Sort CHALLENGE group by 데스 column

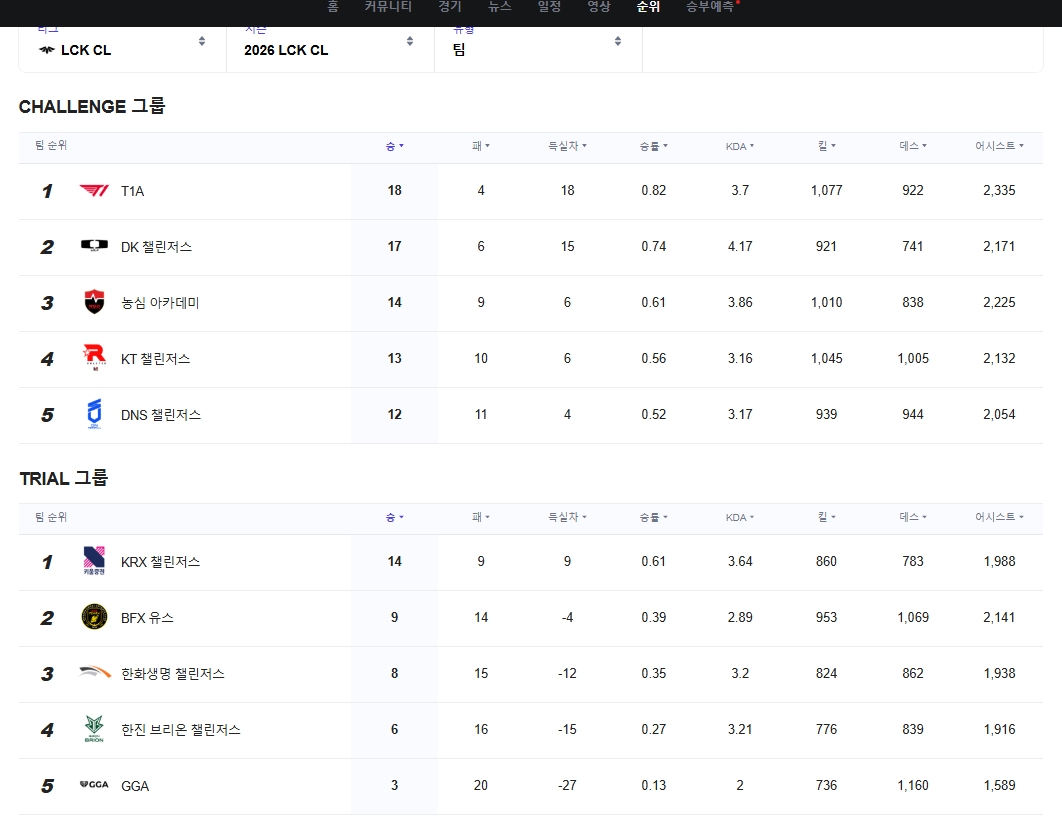point(912,146)
